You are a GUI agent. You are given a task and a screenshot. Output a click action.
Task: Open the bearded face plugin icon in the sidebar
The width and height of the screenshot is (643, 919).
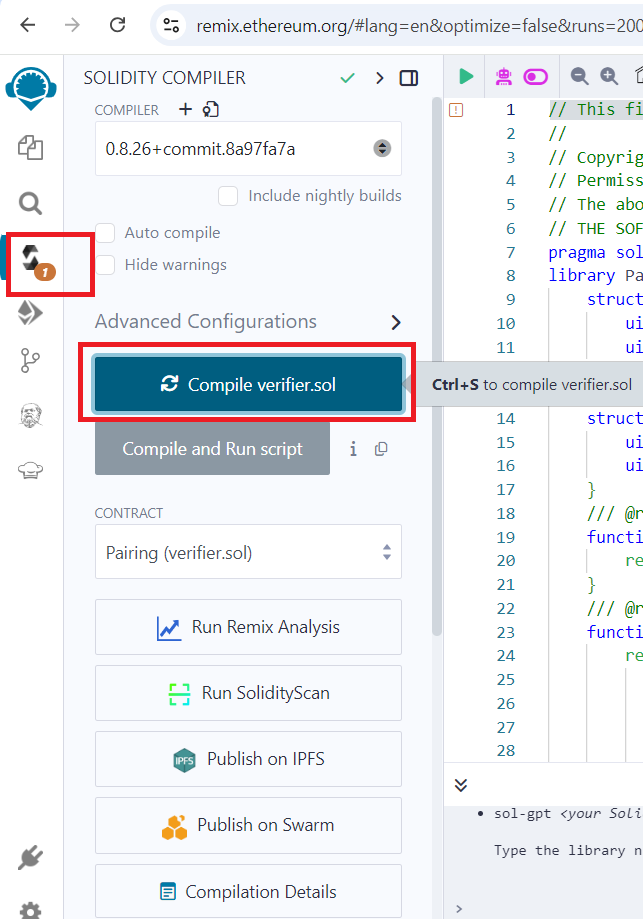click(30, 416)
